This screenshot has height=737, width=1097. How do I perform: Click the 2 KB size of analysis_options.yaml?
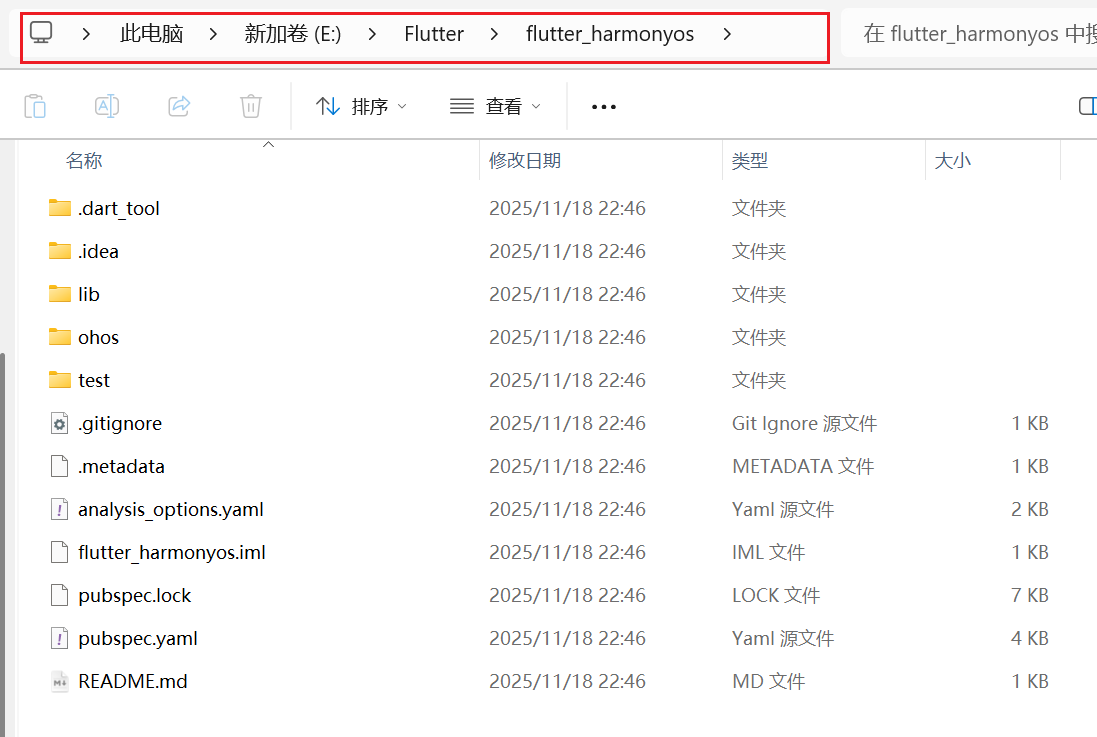(1030, 510)
